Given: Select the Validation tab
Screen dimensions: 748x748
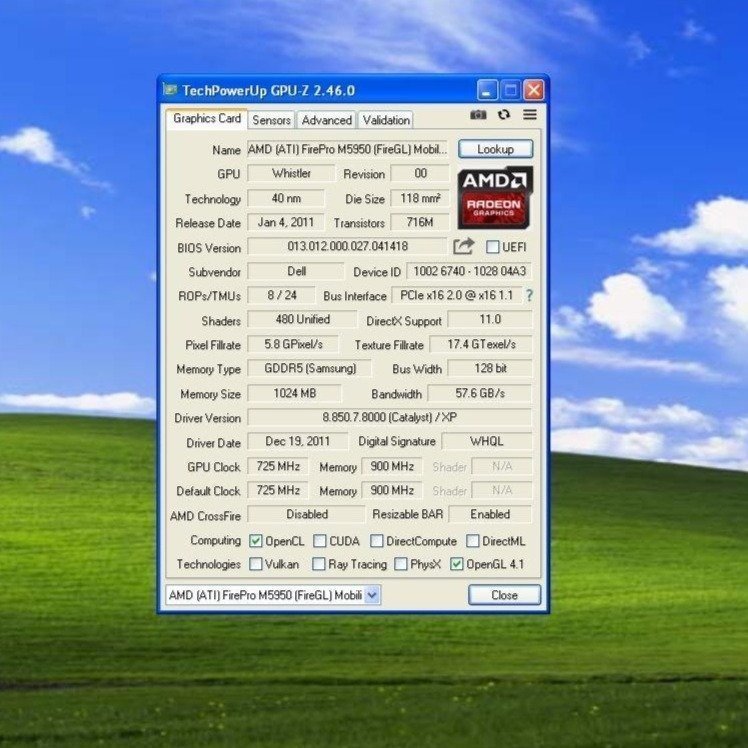Looking at the screenshot, I should [386, 120].
